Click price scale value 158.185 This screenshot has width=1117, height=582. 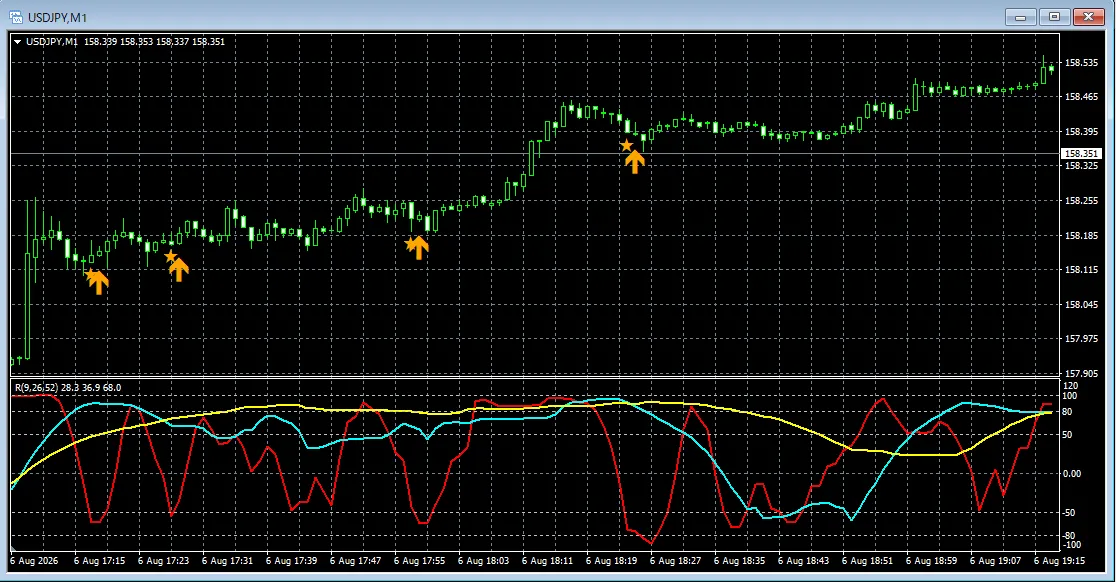tap(1081, 236)
